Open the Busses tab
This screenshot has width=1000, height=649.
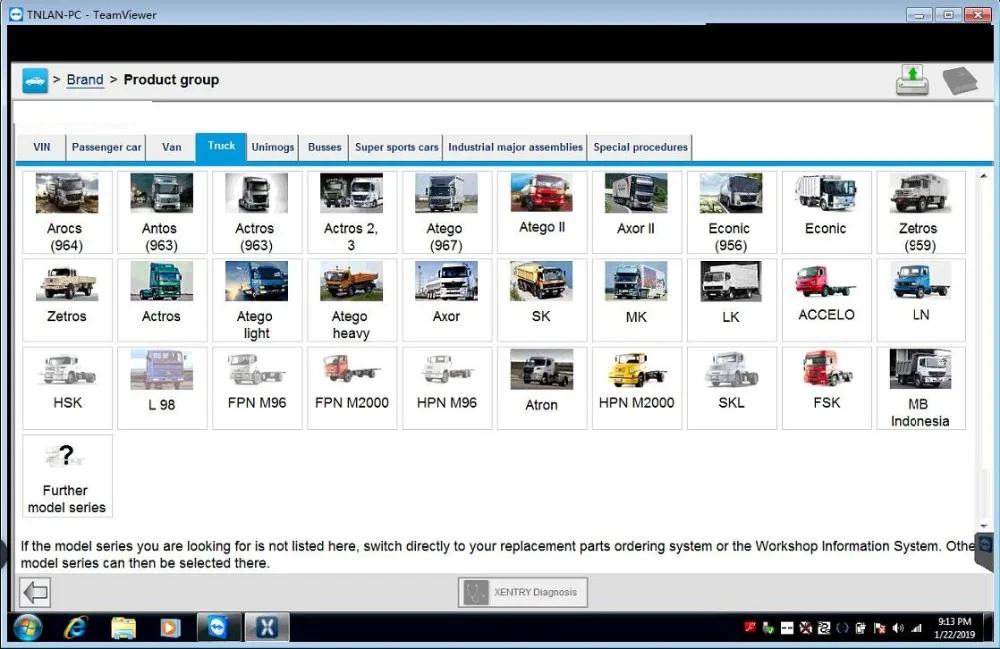coord(325,147)
